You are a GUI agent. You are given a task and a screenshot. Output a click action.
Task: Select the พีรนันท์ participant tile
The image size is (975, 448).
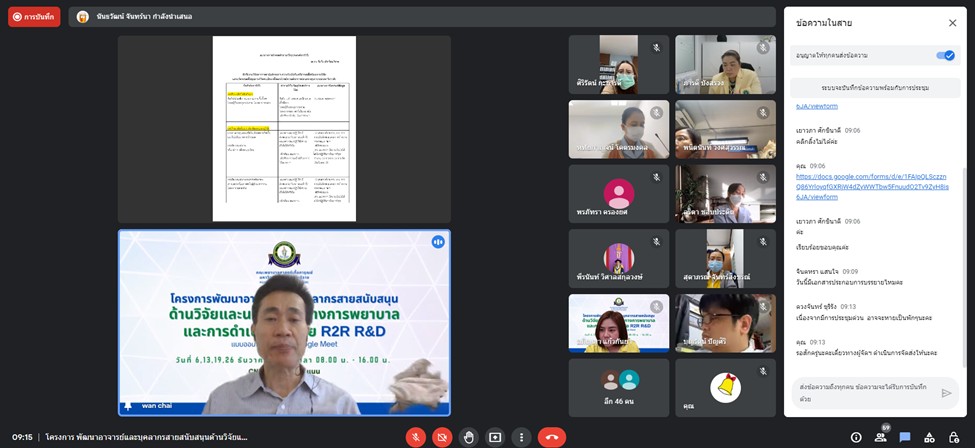click(x=619, y=258)
